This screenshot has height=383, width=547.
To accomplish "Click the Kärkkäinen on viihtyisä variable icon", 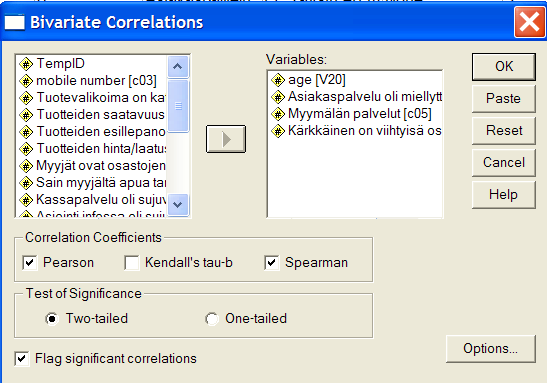I will 278,131.
